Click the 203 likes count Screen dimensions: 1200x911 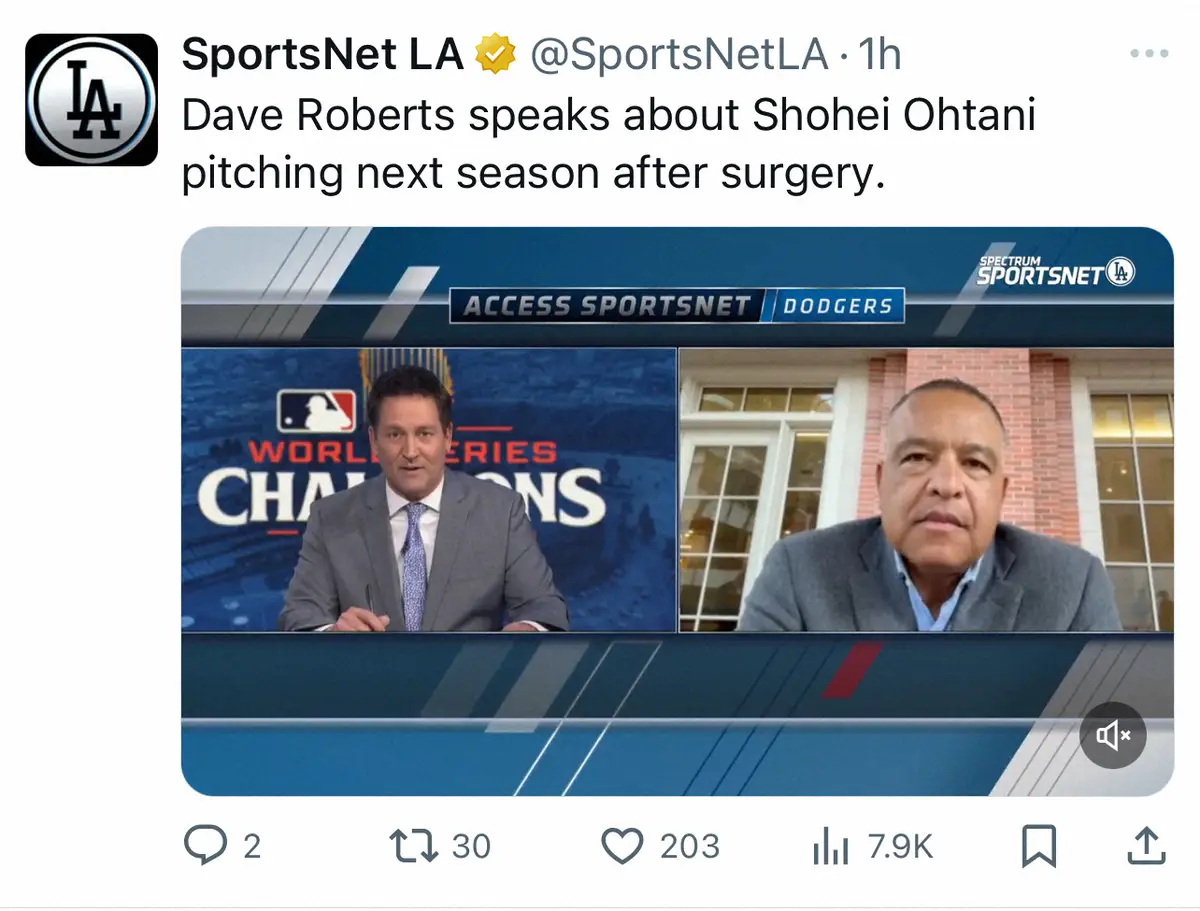689,847
